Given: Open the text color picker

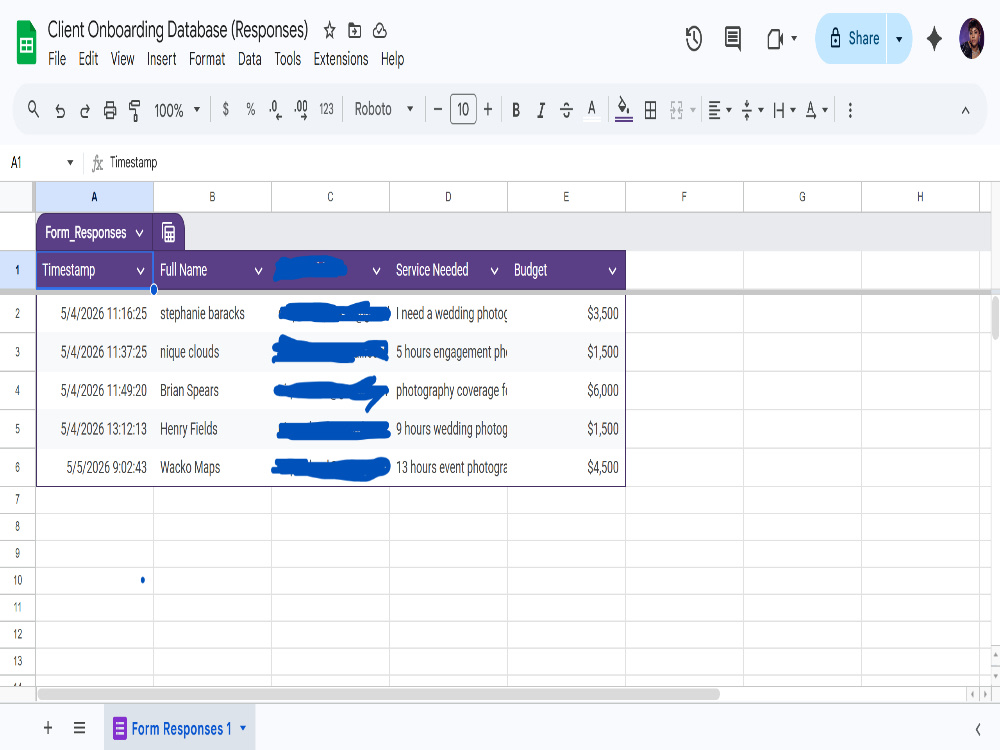Looking at the screenshot, I should click(x=592, y=110).
